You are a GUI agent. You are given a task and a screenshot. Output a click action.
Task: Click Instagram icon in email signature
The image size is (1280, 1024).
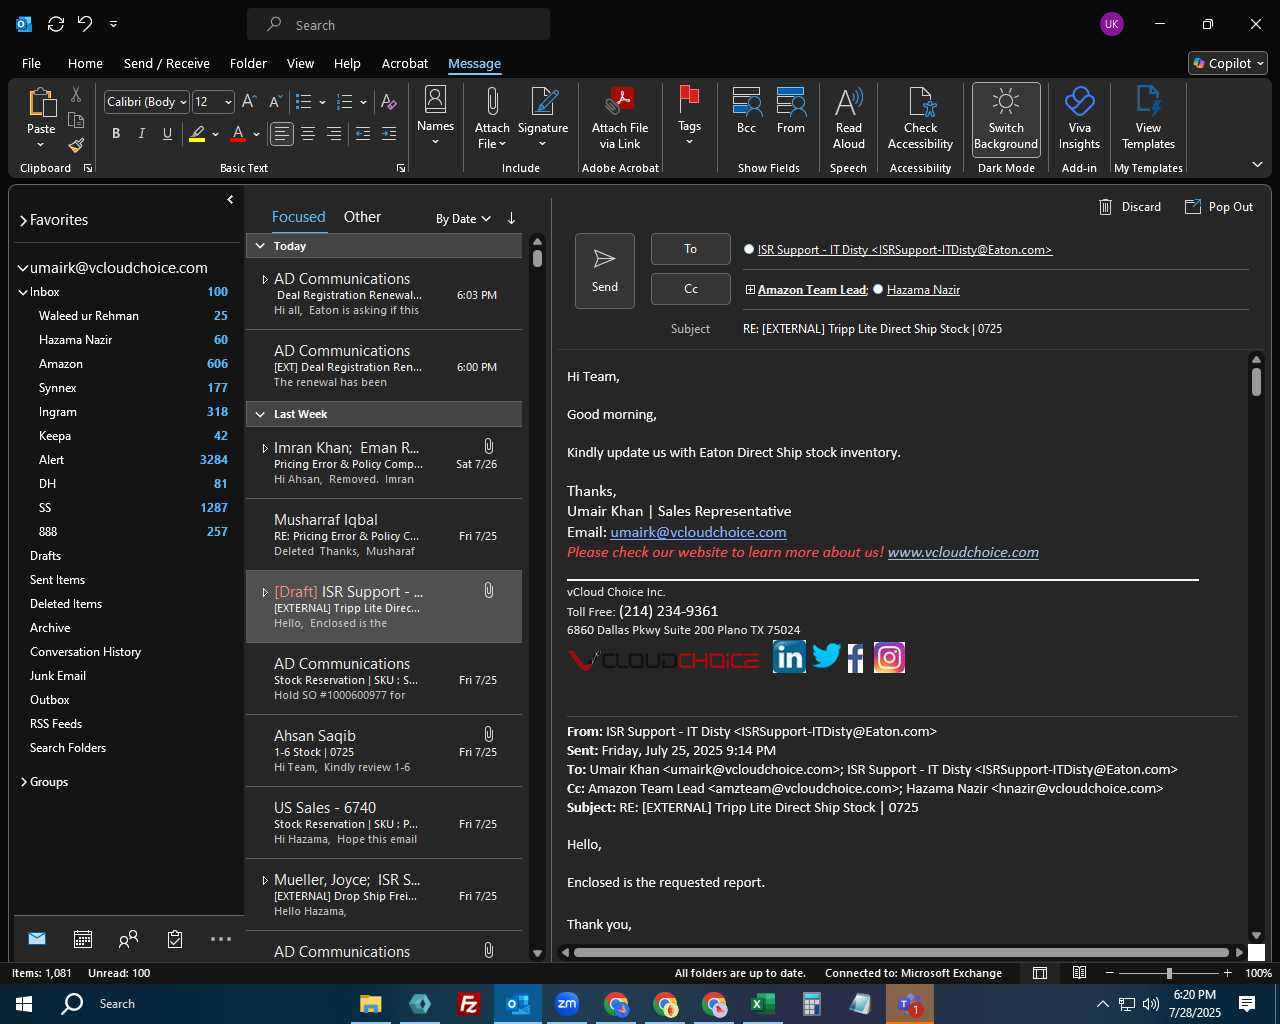889,657
